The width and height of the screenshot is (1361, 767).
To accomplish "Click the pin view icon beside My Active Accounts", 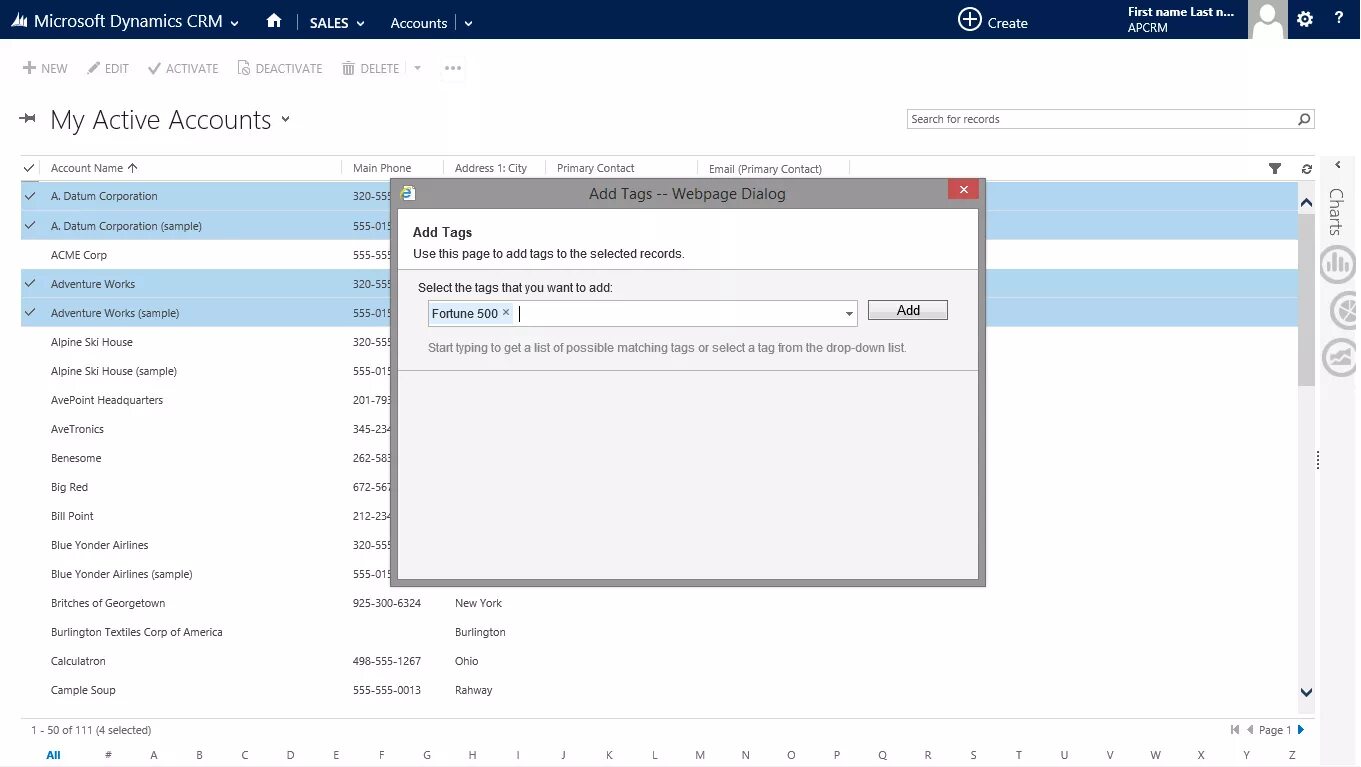I will pos(28,119).
